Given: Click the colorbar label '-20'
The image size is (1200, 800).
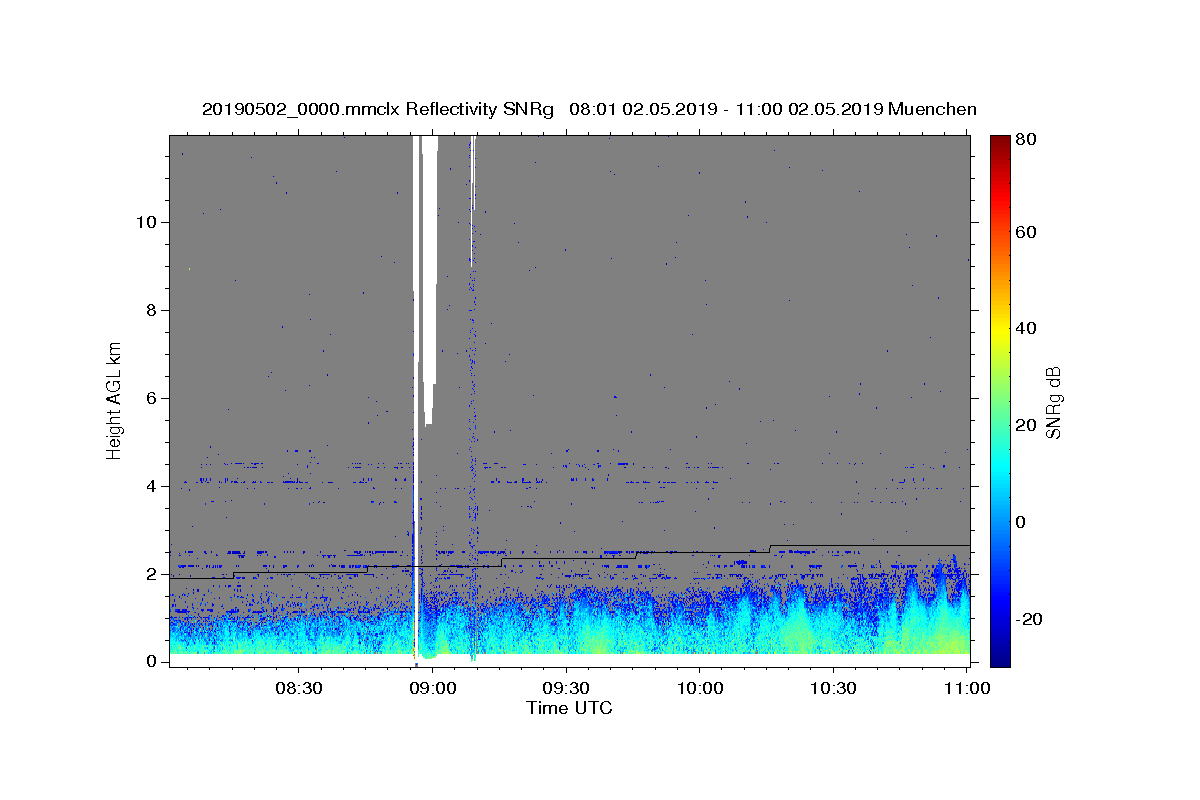Looking at the screenshot, I should click(x=1030, y=619).
